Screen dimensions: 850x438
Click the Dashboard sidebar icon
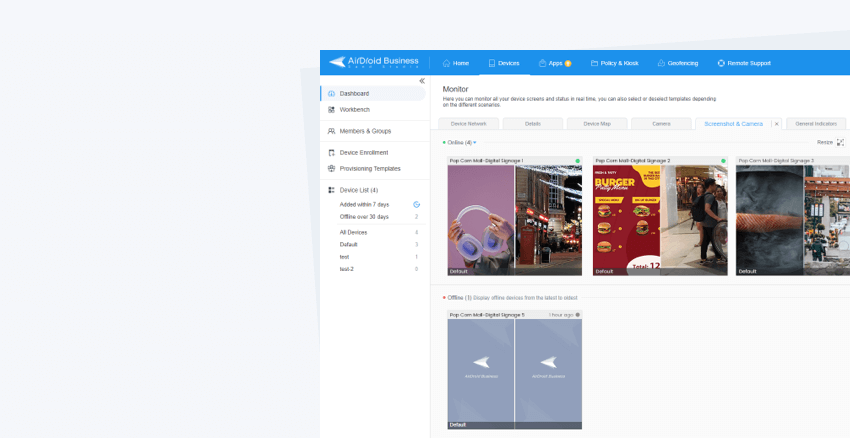tap(332, 94)
